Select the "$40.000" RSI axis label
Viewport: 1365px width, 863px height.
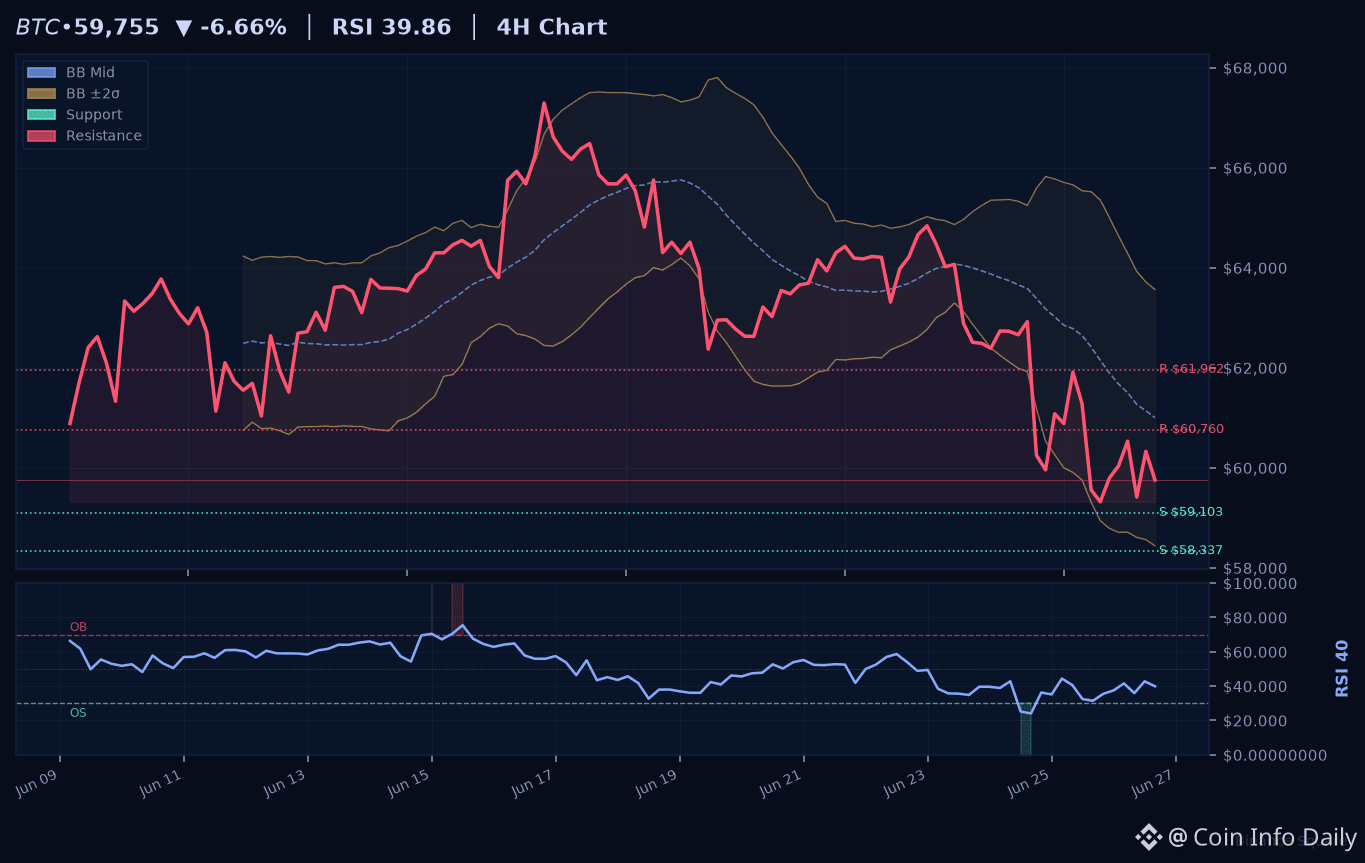click(x=1256, y=686)
